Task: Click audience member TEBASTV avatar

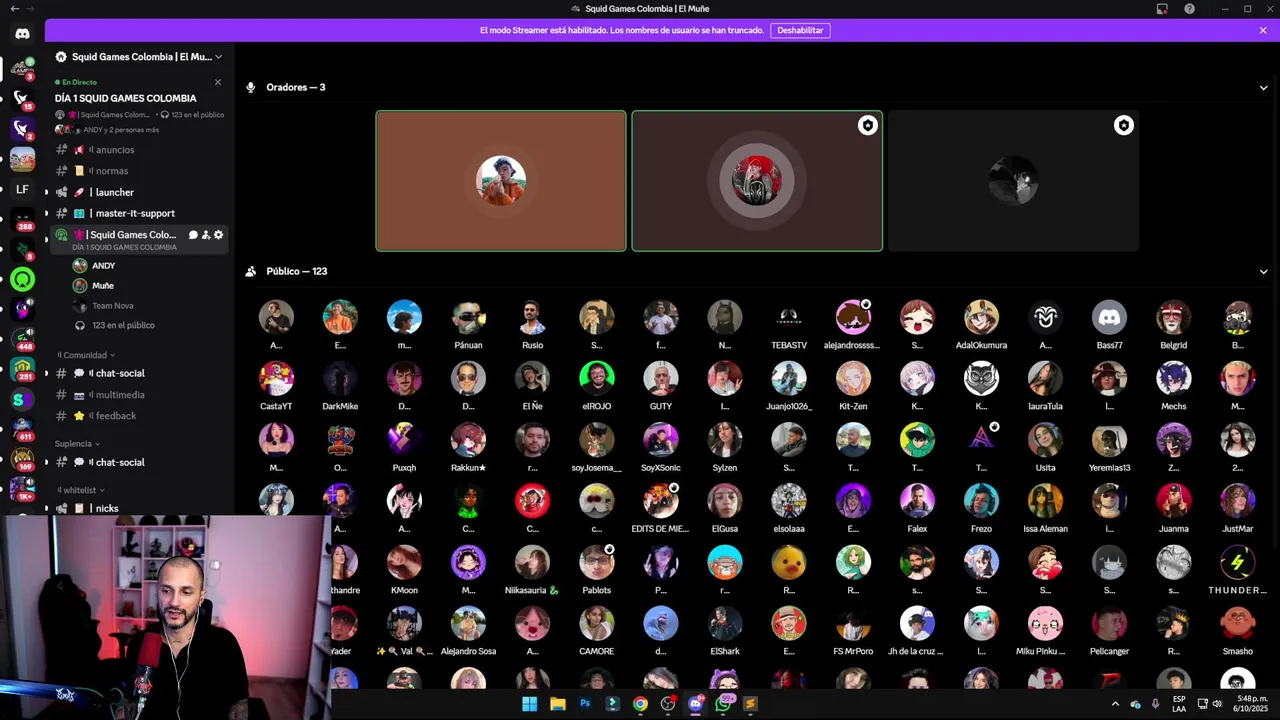Action: point(789,318)
